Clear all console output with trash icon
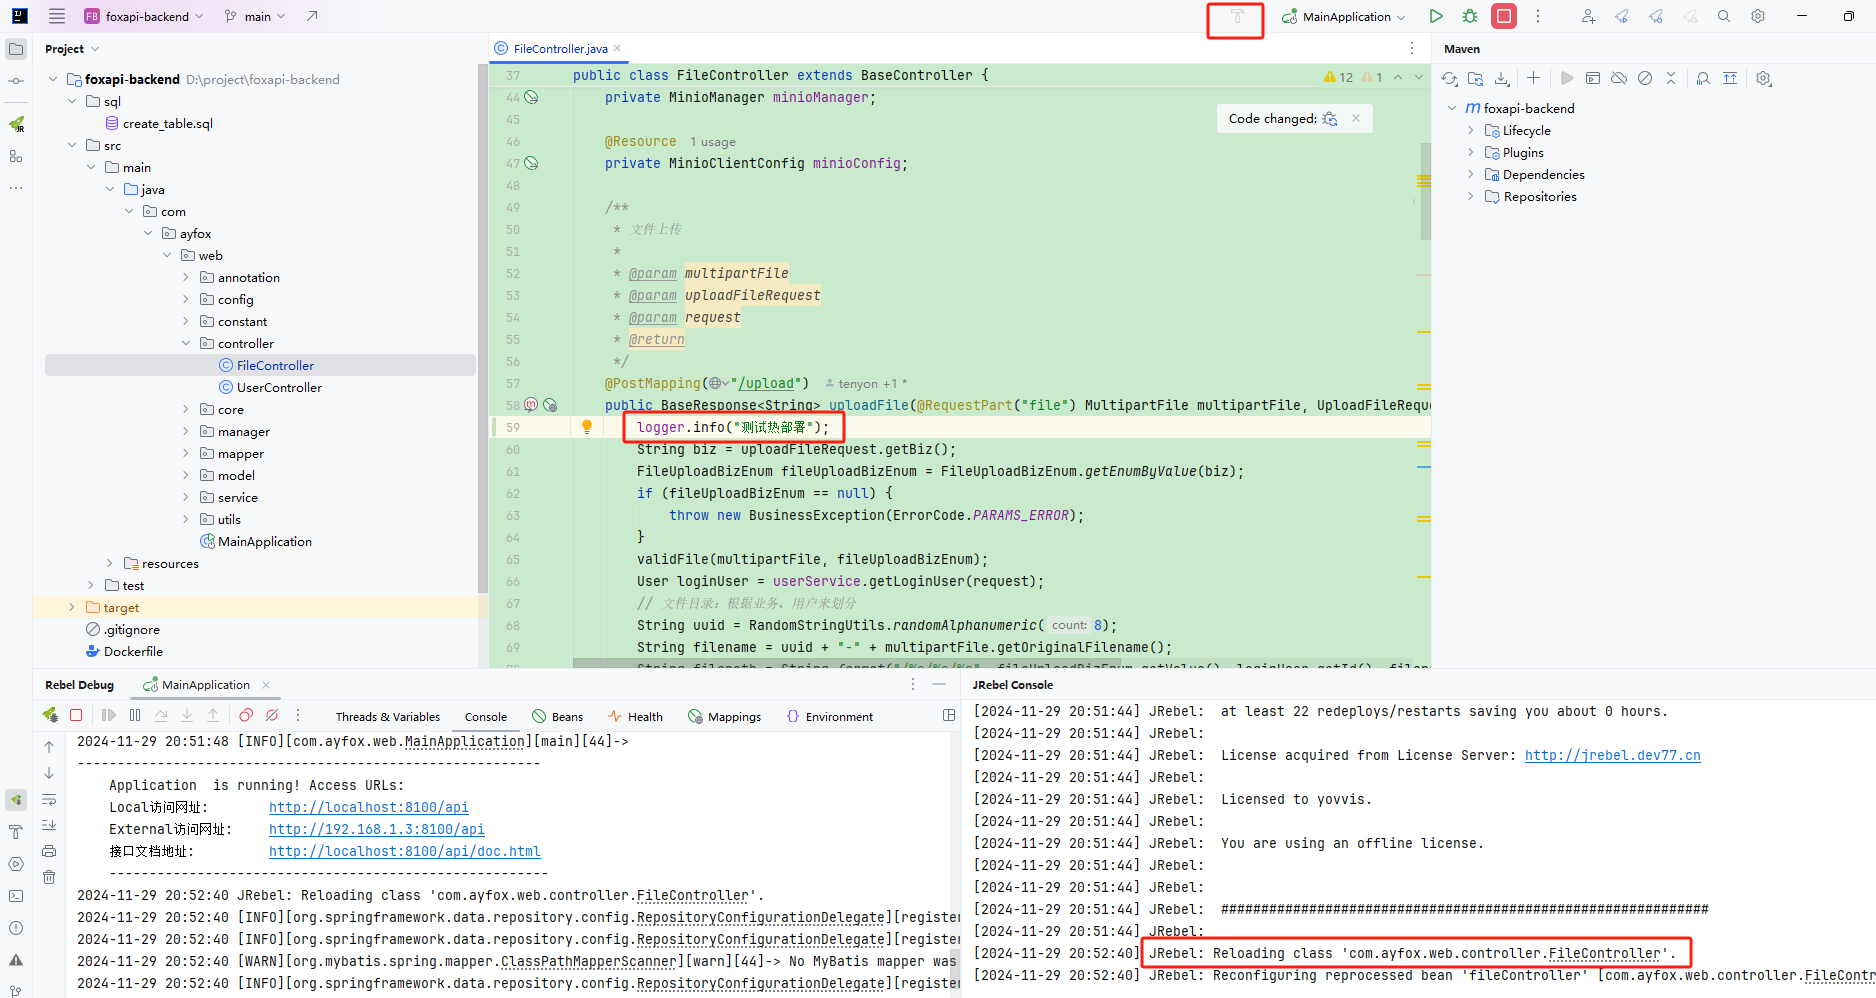 click(49, 877)
